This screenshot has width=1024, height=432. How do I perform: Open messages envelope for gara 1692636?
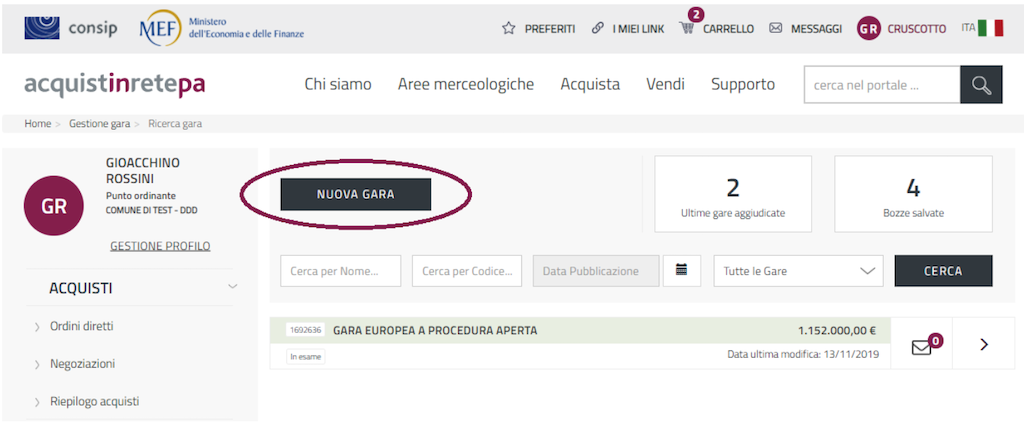[921, 346]
